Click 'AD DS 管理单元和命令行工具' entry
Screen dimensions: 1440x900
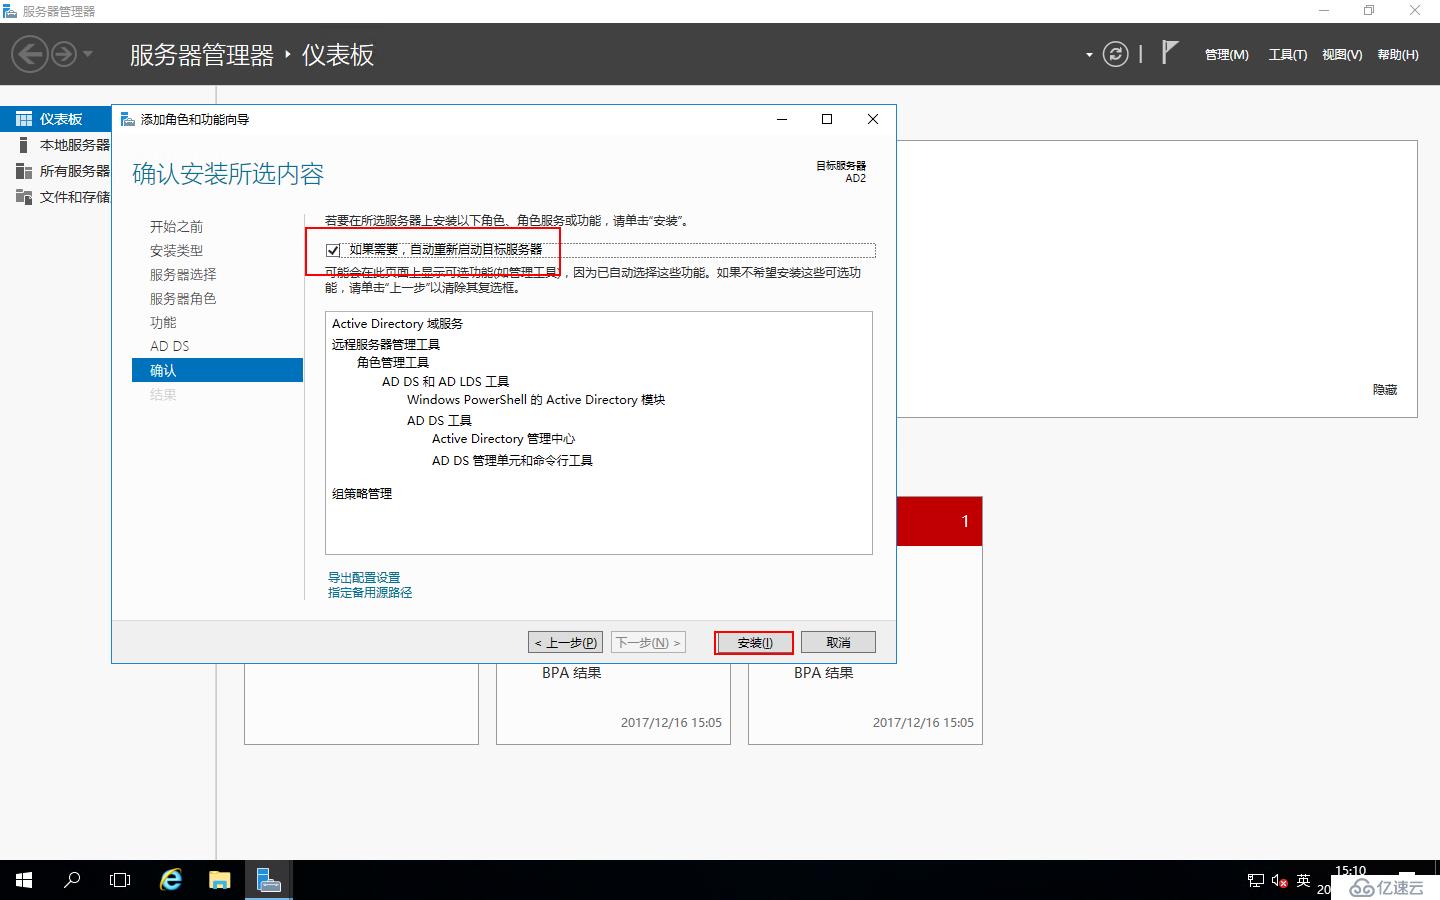point(513,461)
